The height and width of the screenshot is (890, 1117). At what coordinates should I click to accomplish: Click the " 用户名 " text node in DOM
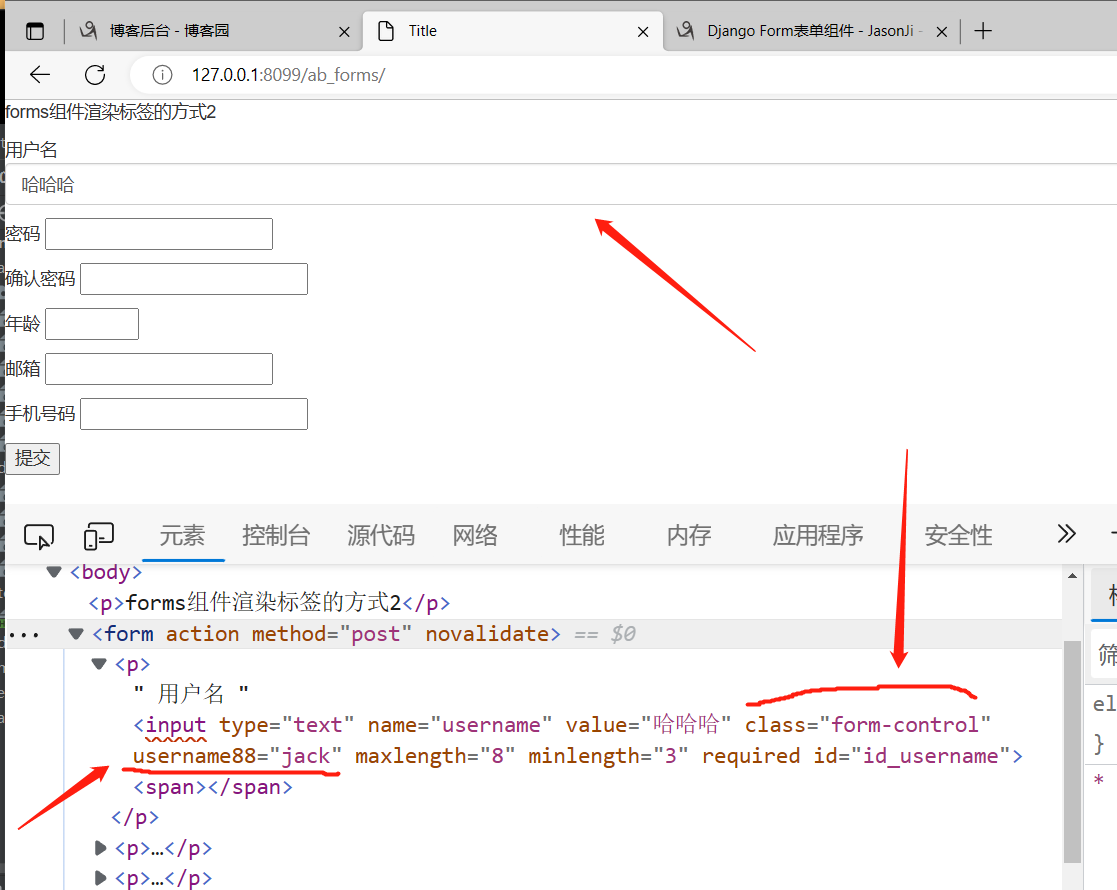[191, 693]
